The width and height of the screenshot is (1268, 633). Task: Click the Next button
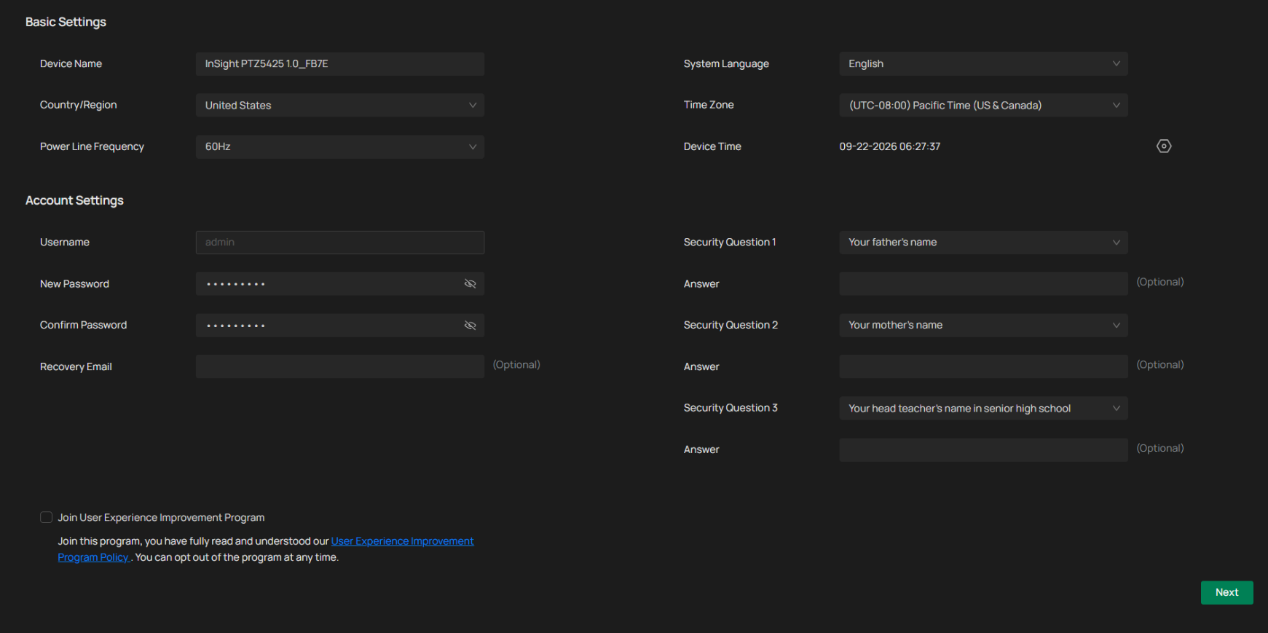pyautogui.click(x=1227, y=592)
